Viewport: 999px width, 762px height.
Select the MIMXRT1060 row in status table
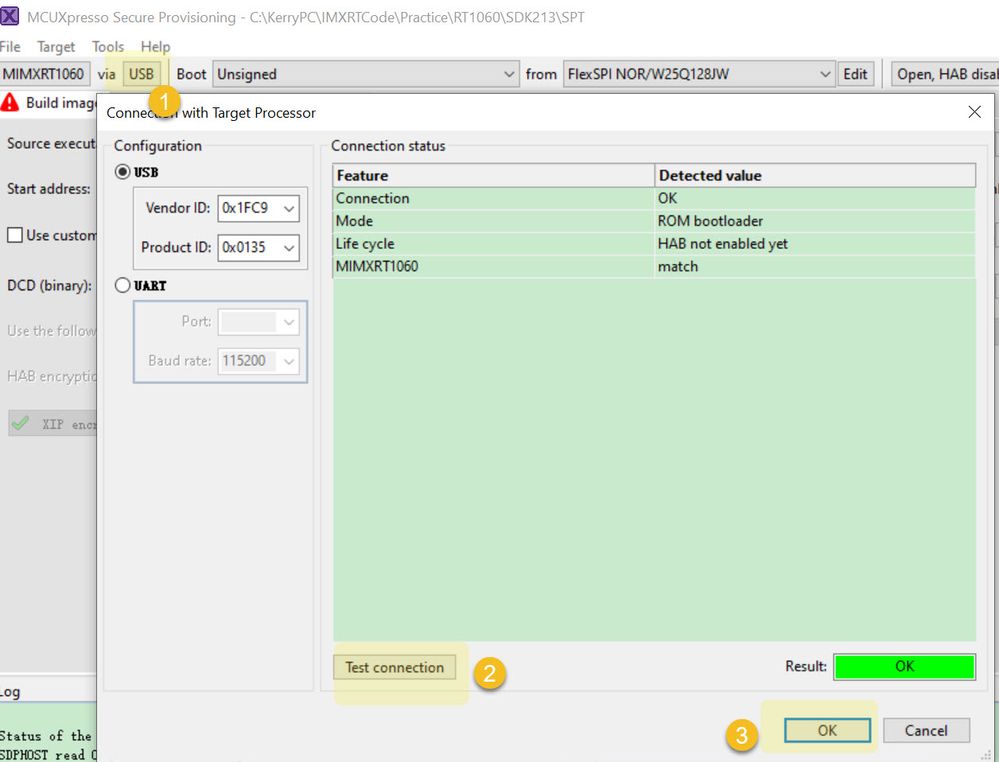tap(654, 266)
